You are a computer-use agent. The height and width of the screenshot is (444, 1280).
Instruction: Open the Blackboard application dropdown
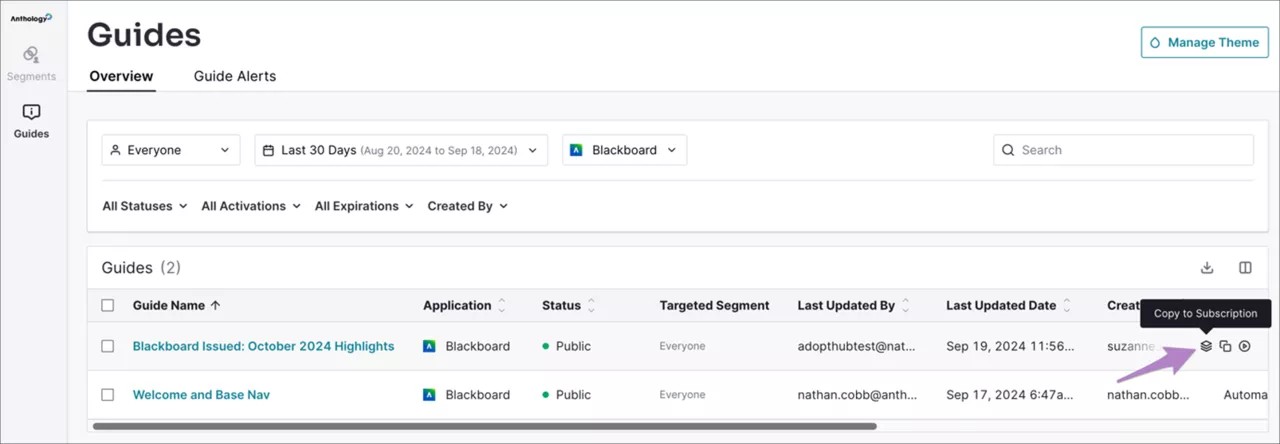pos(624,150)
